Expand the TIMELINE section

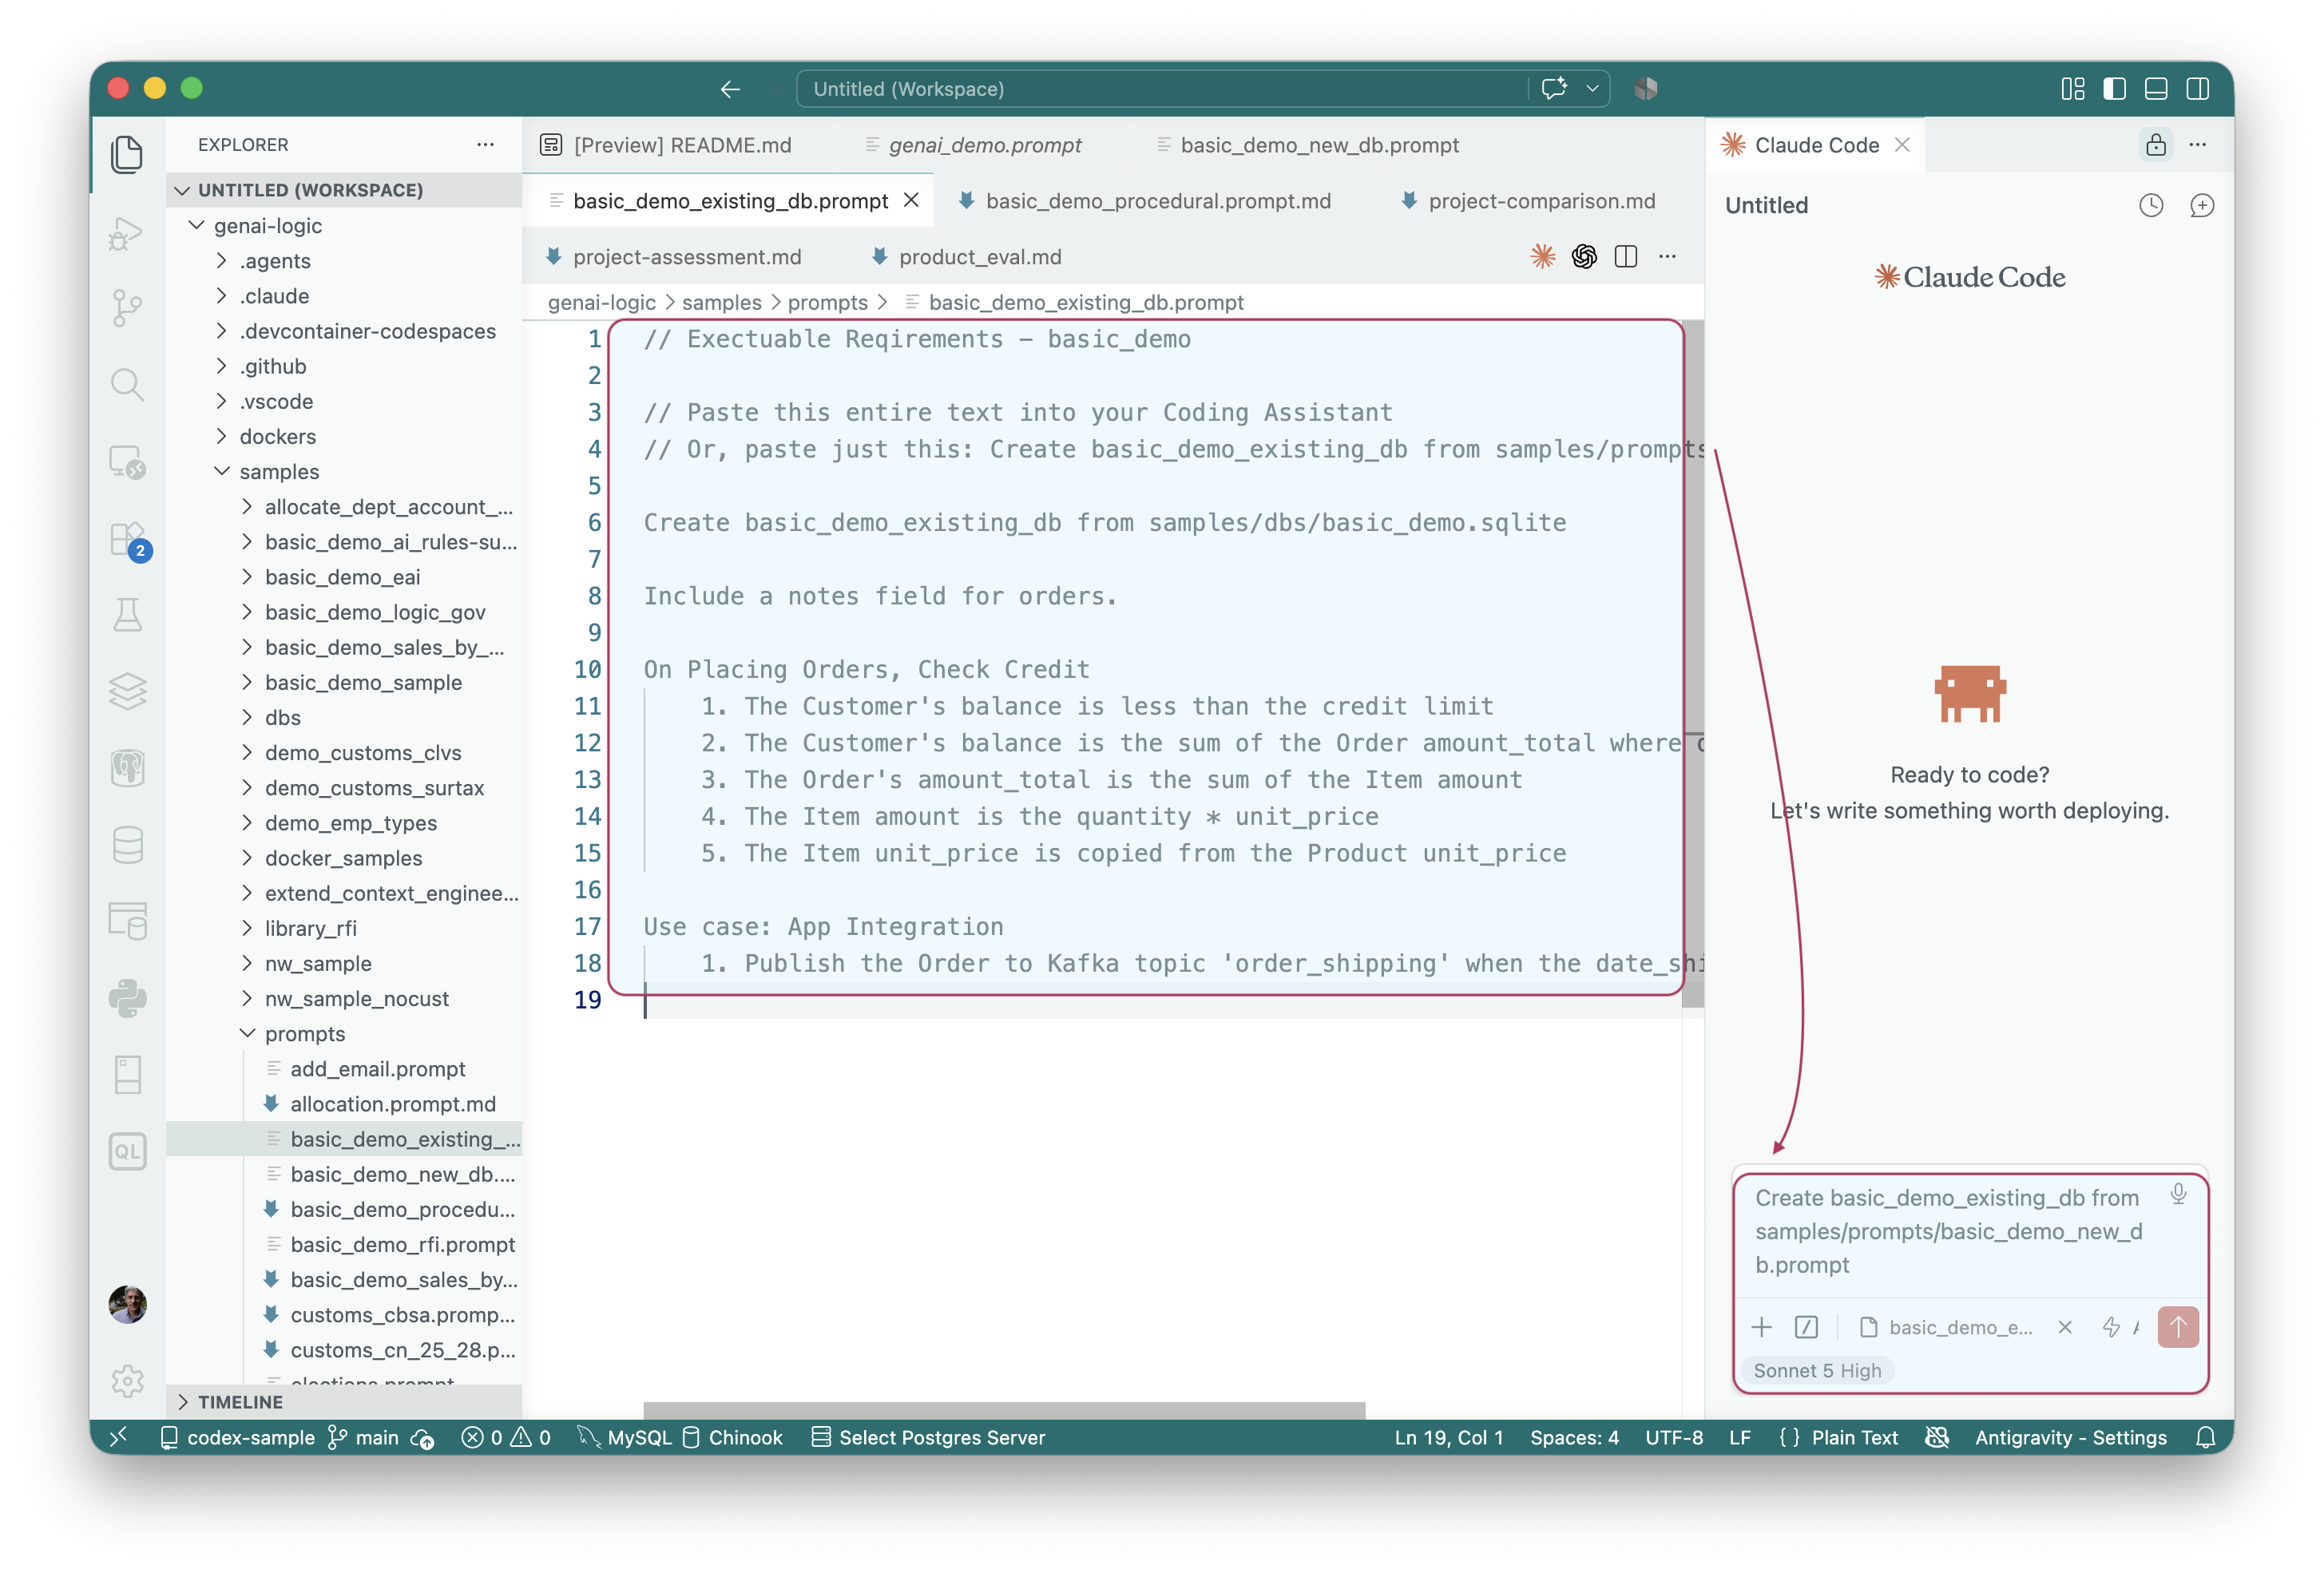pos(344,1401)
